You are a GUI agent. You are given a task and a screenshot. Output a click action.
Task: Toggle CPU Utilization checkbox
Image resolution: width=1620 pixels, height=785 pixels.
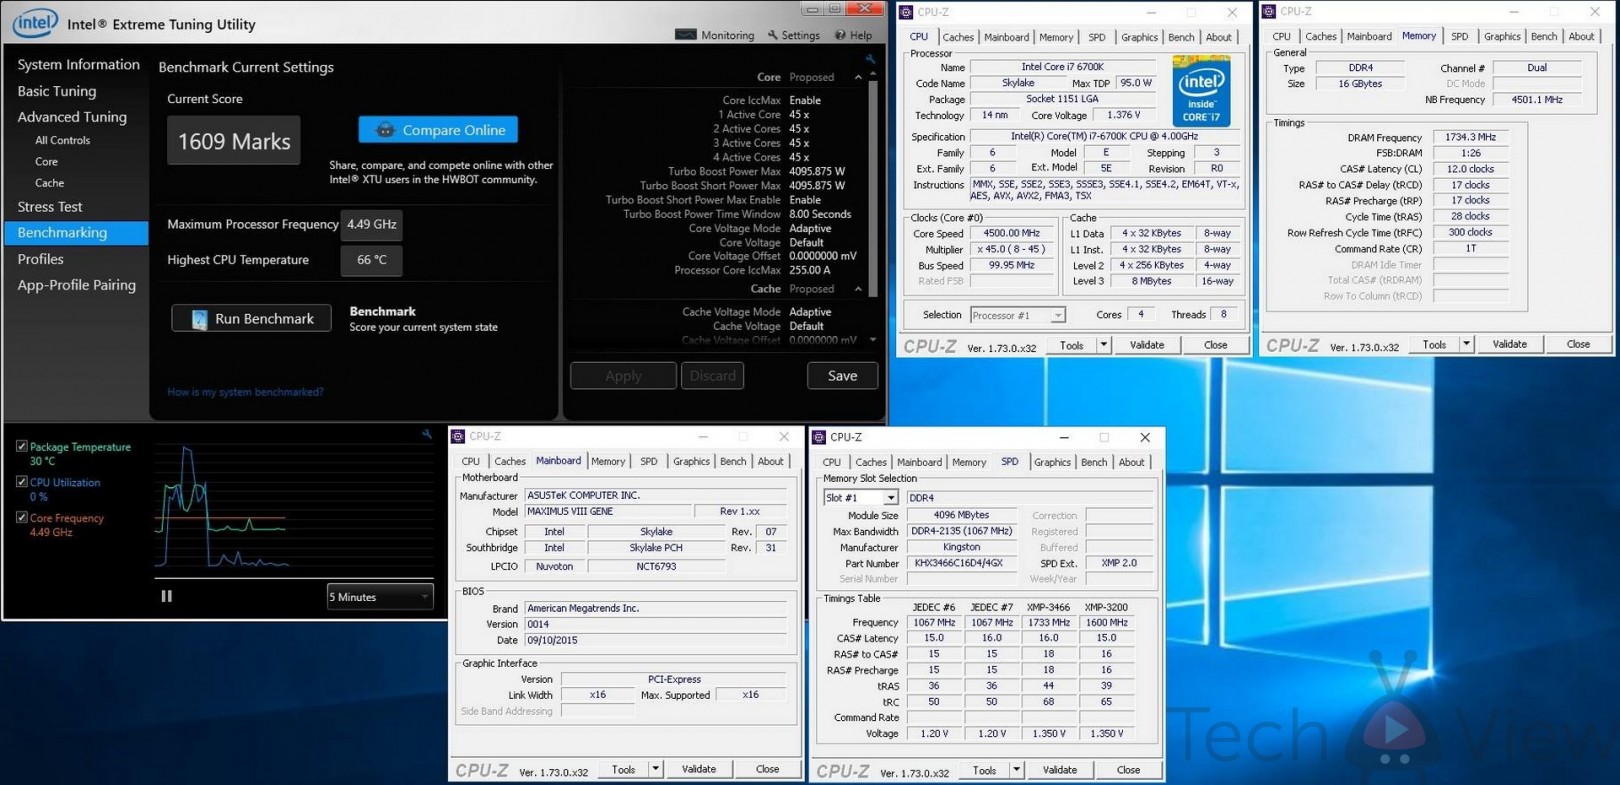[x=21, y=482]
